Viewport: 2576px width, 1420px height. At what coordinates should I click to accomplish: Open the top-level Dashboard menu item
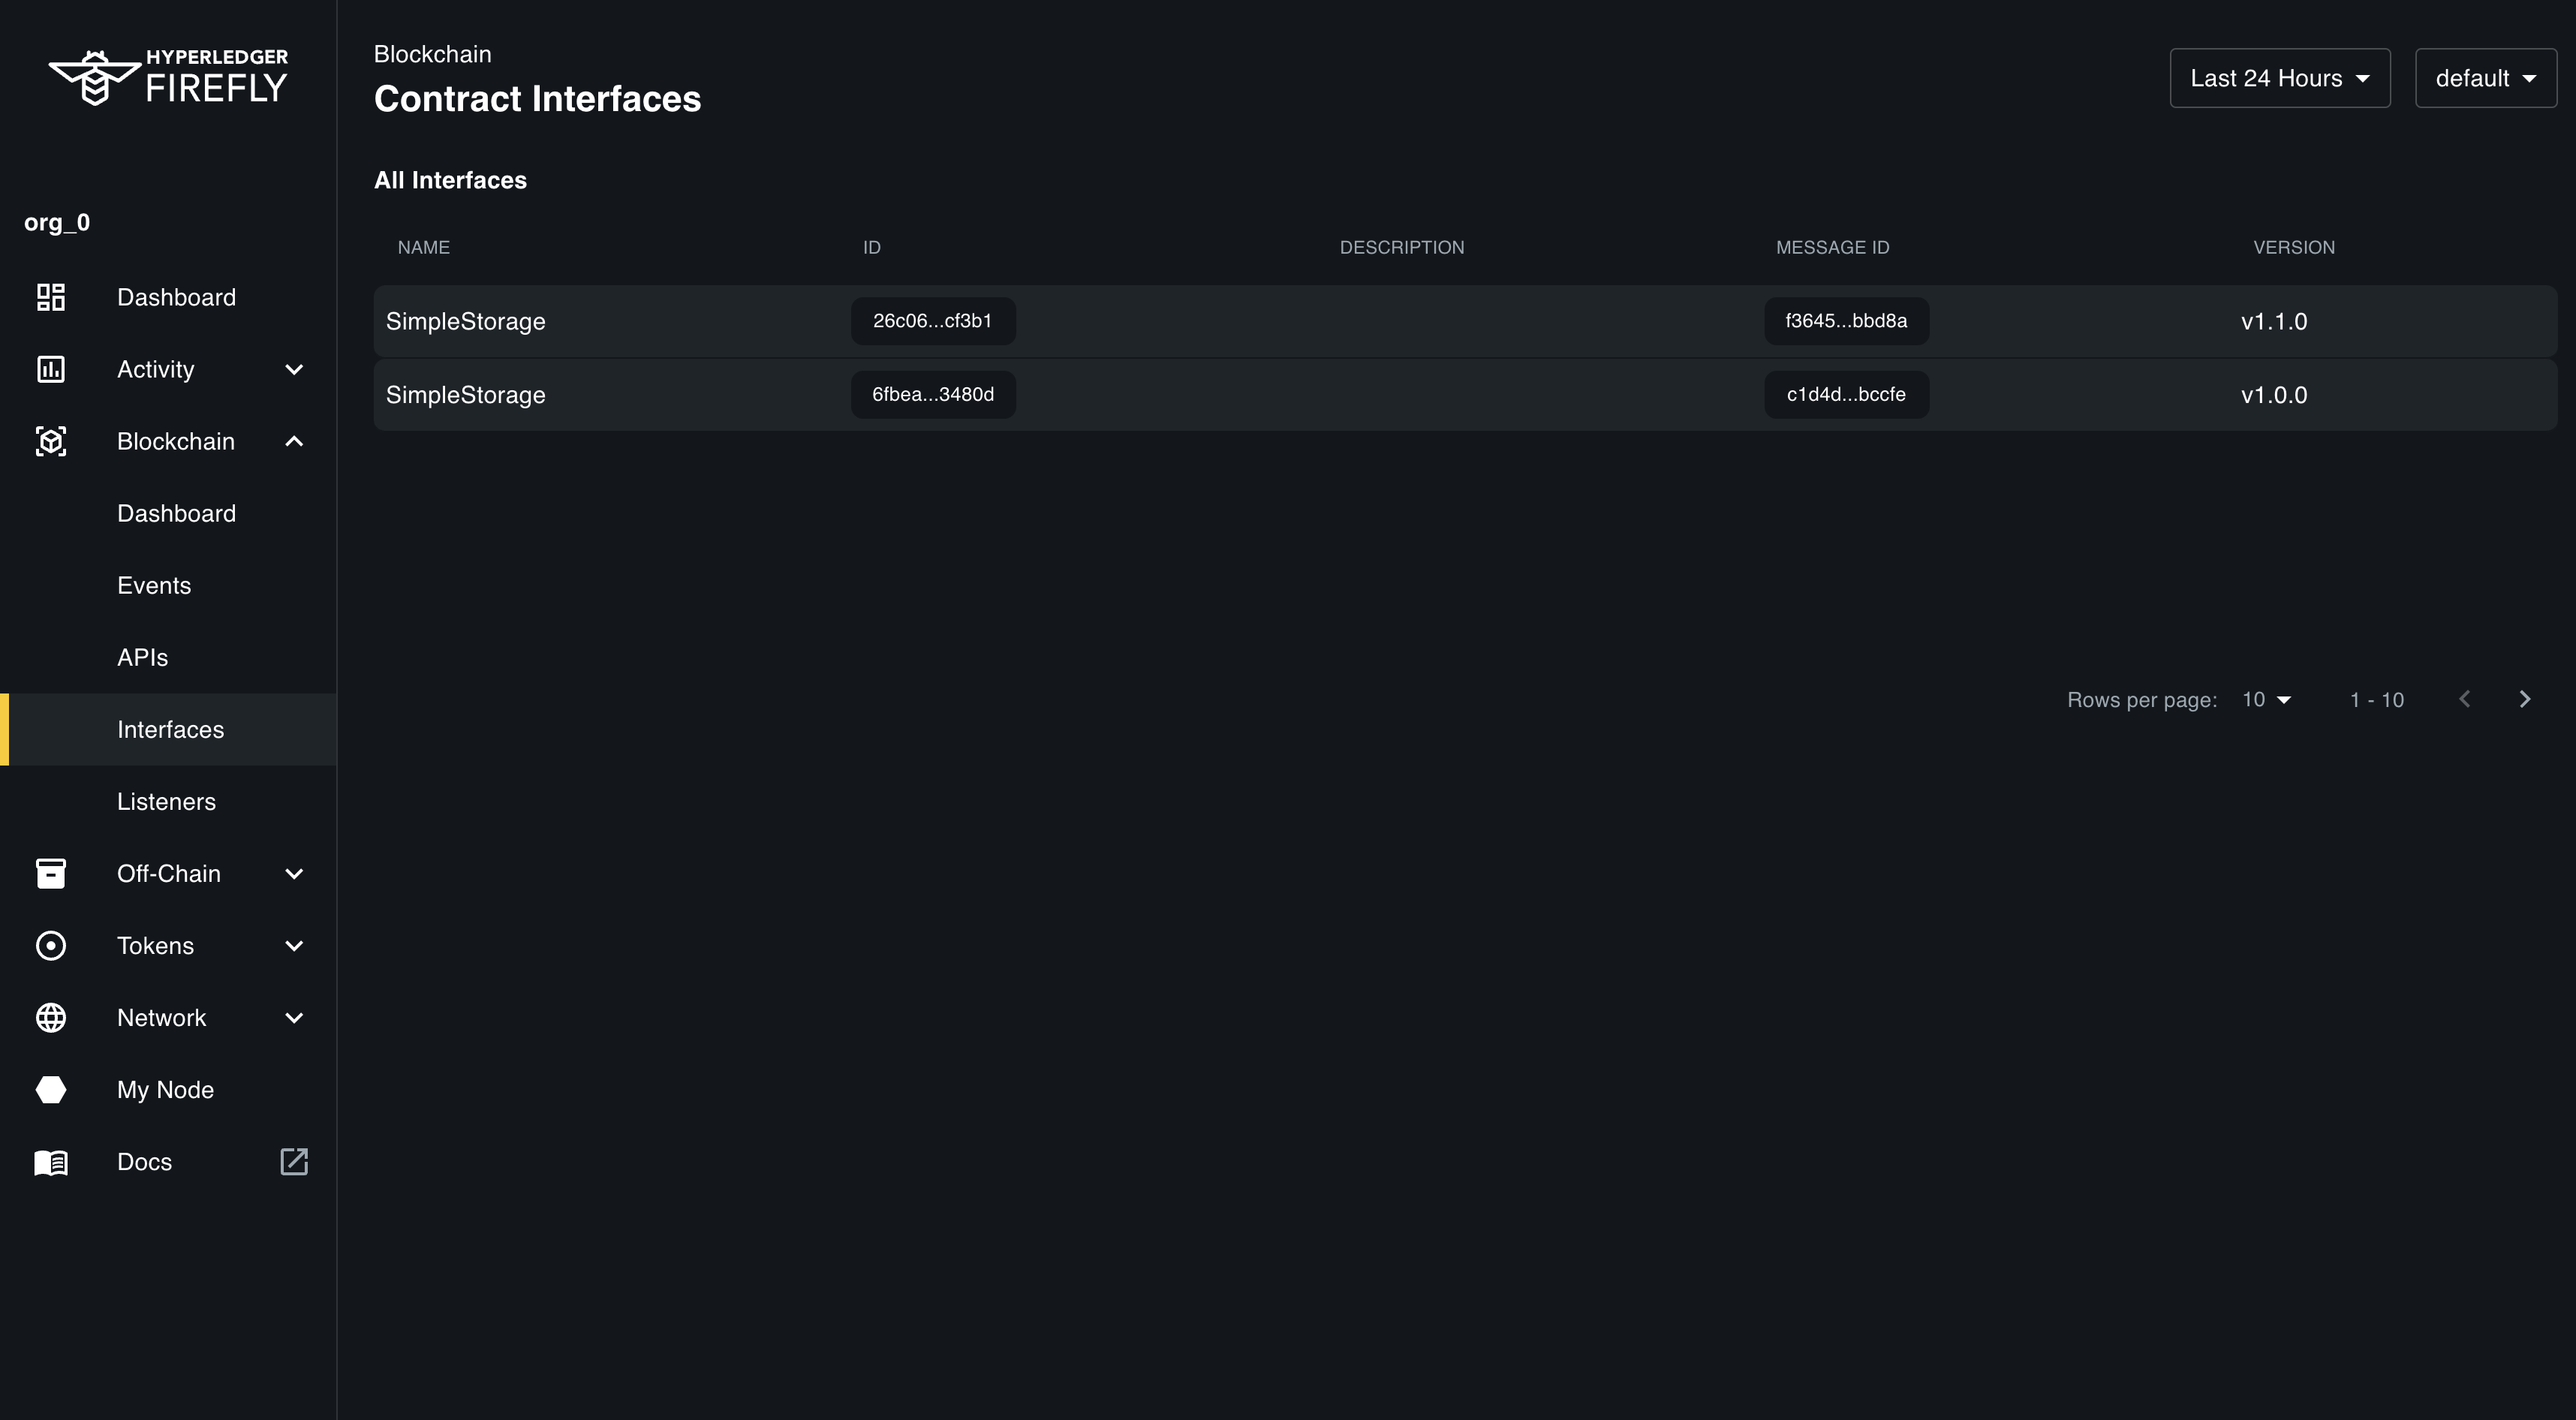pyautogui.click(x=168, y=297)
